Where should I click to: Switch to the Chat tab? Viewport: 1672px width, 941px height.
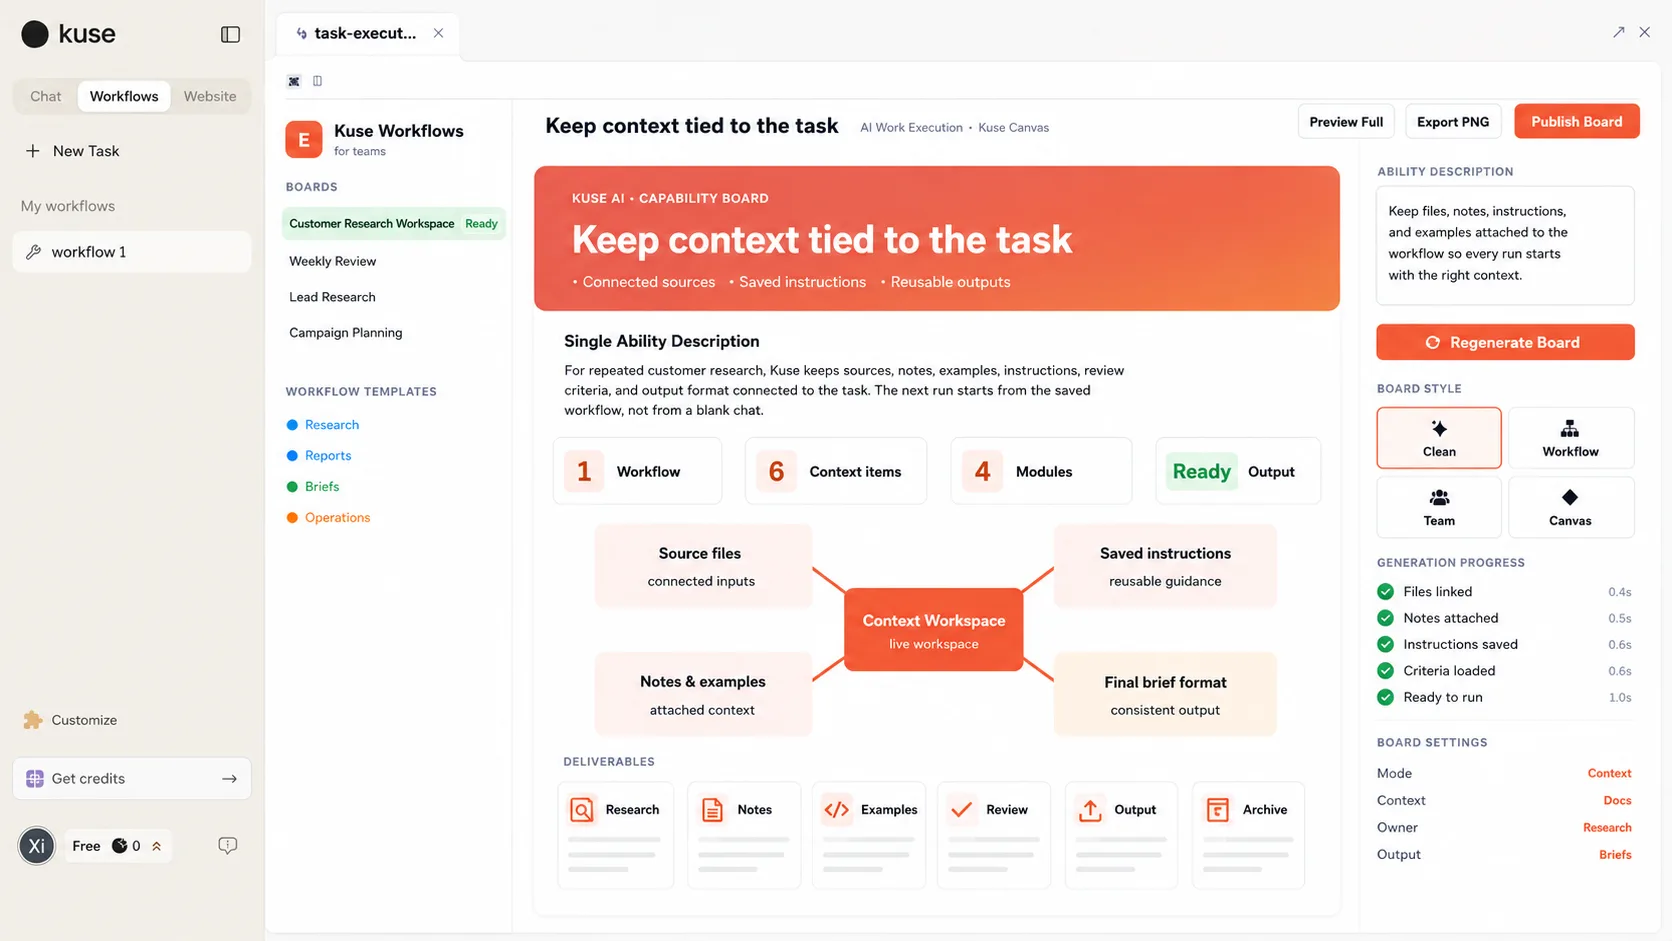[46, 97]
